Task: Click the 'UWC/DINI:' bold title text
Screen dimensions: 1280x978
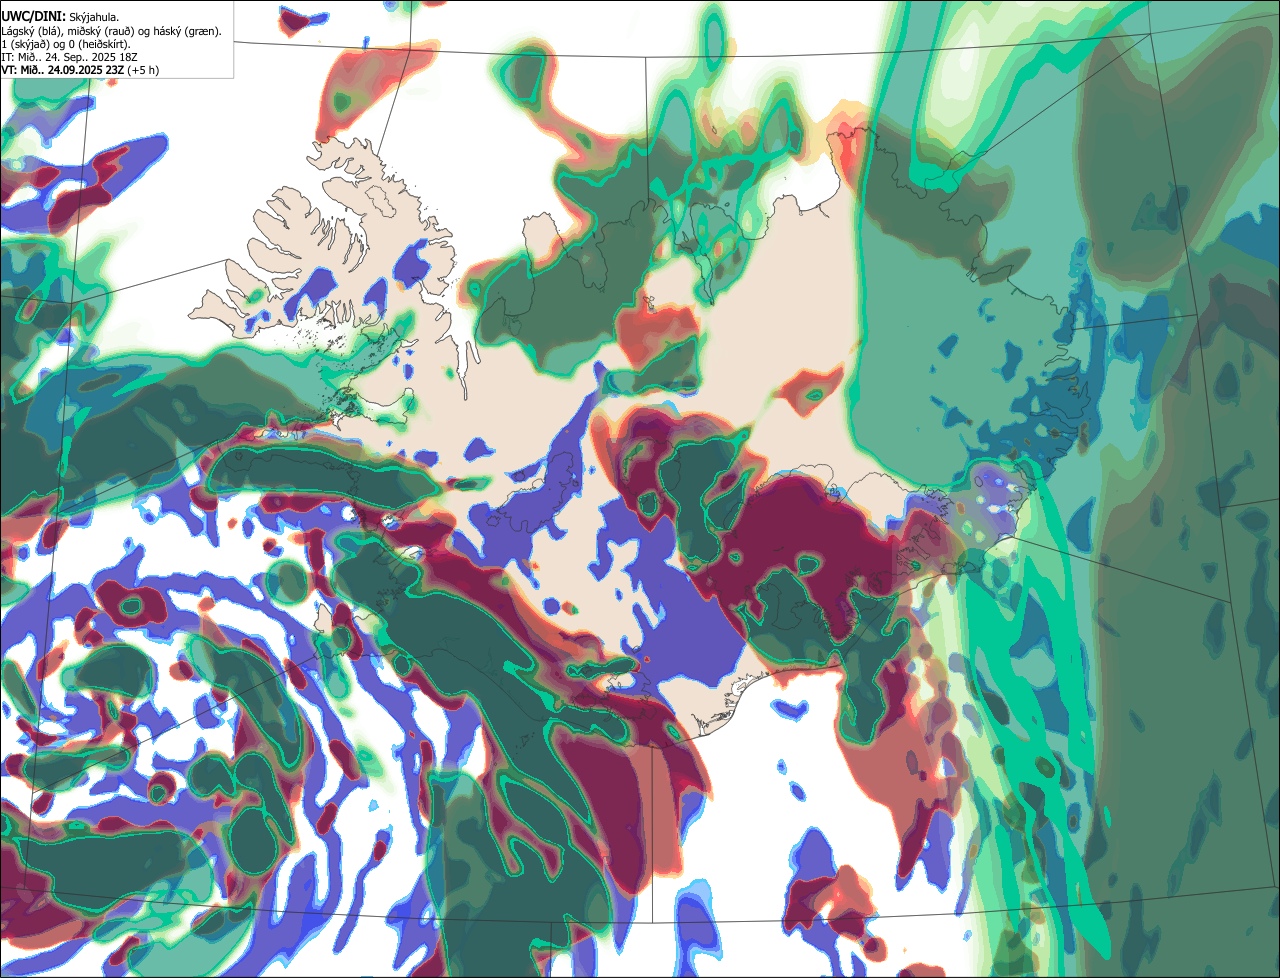Action: click(34, 17)
